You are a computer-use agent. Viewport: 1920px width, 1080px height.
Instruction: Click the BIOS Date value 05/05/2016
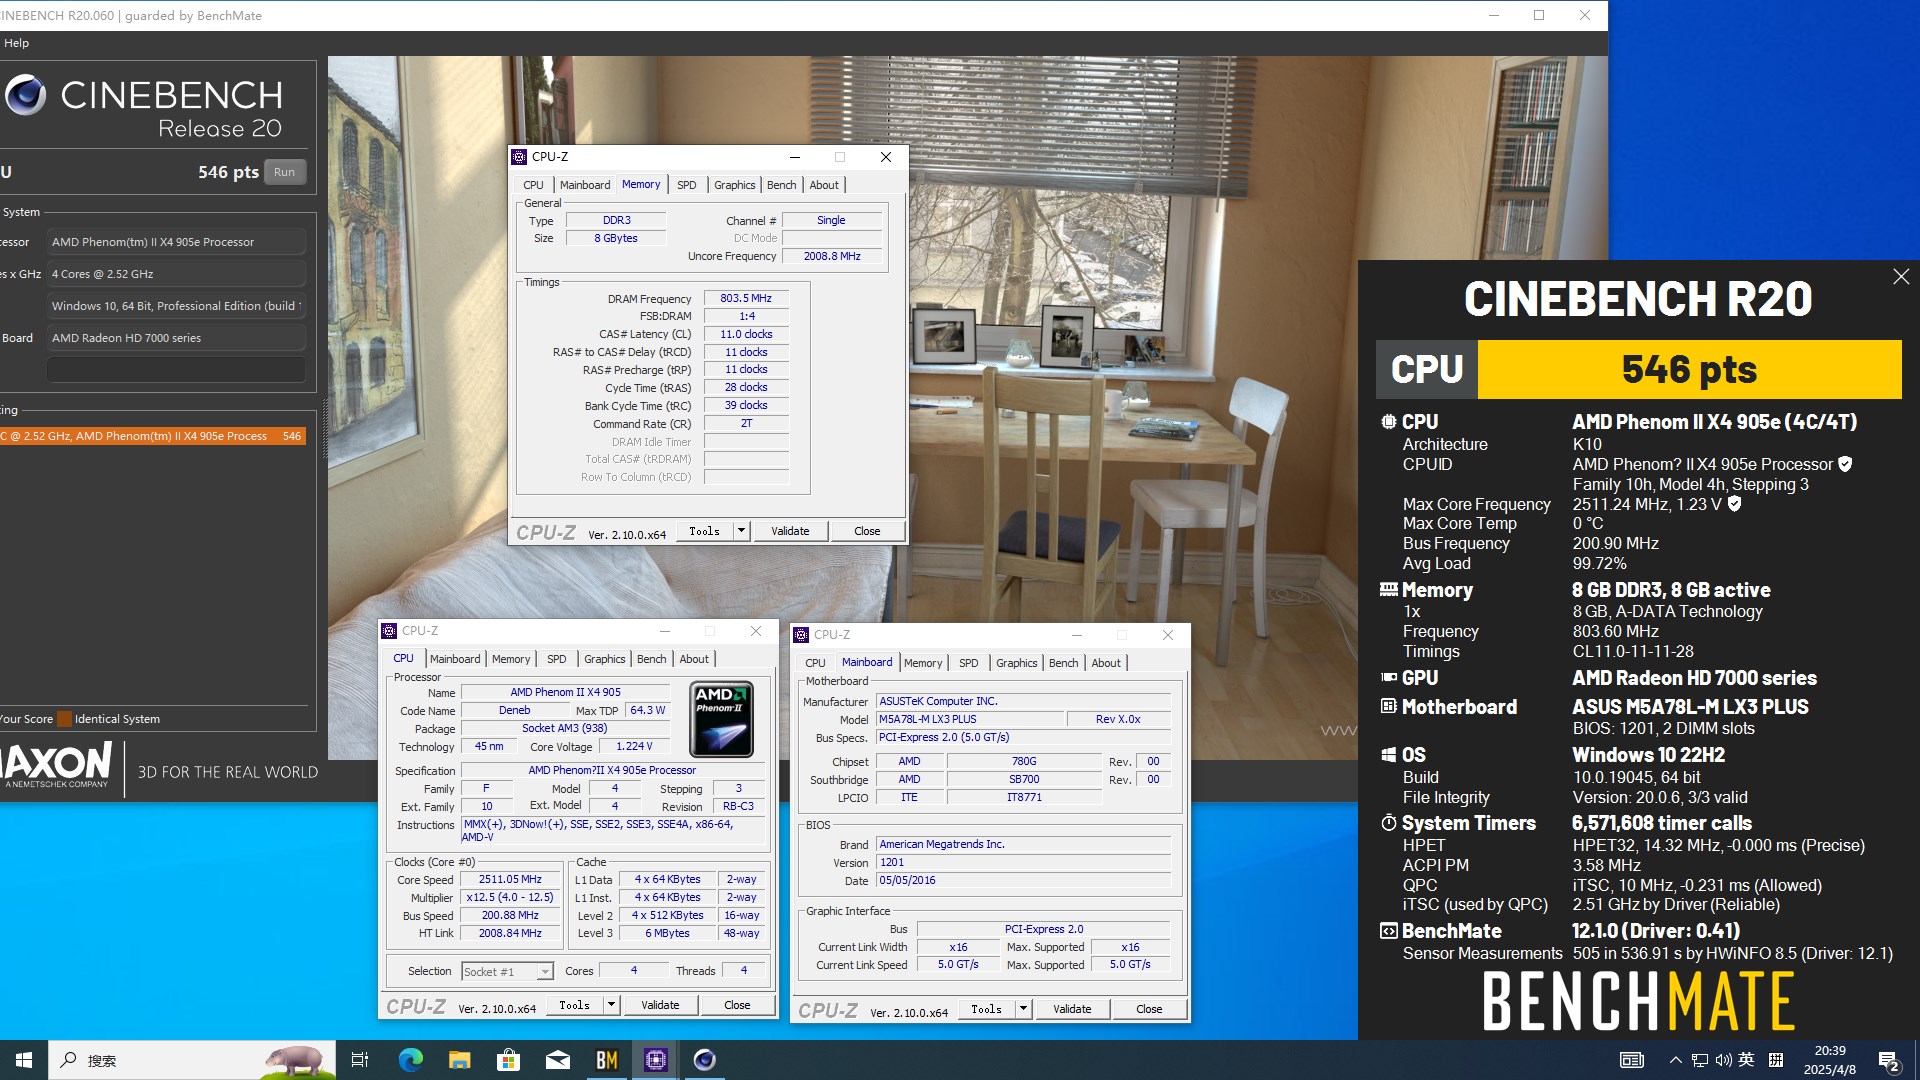1023,881
